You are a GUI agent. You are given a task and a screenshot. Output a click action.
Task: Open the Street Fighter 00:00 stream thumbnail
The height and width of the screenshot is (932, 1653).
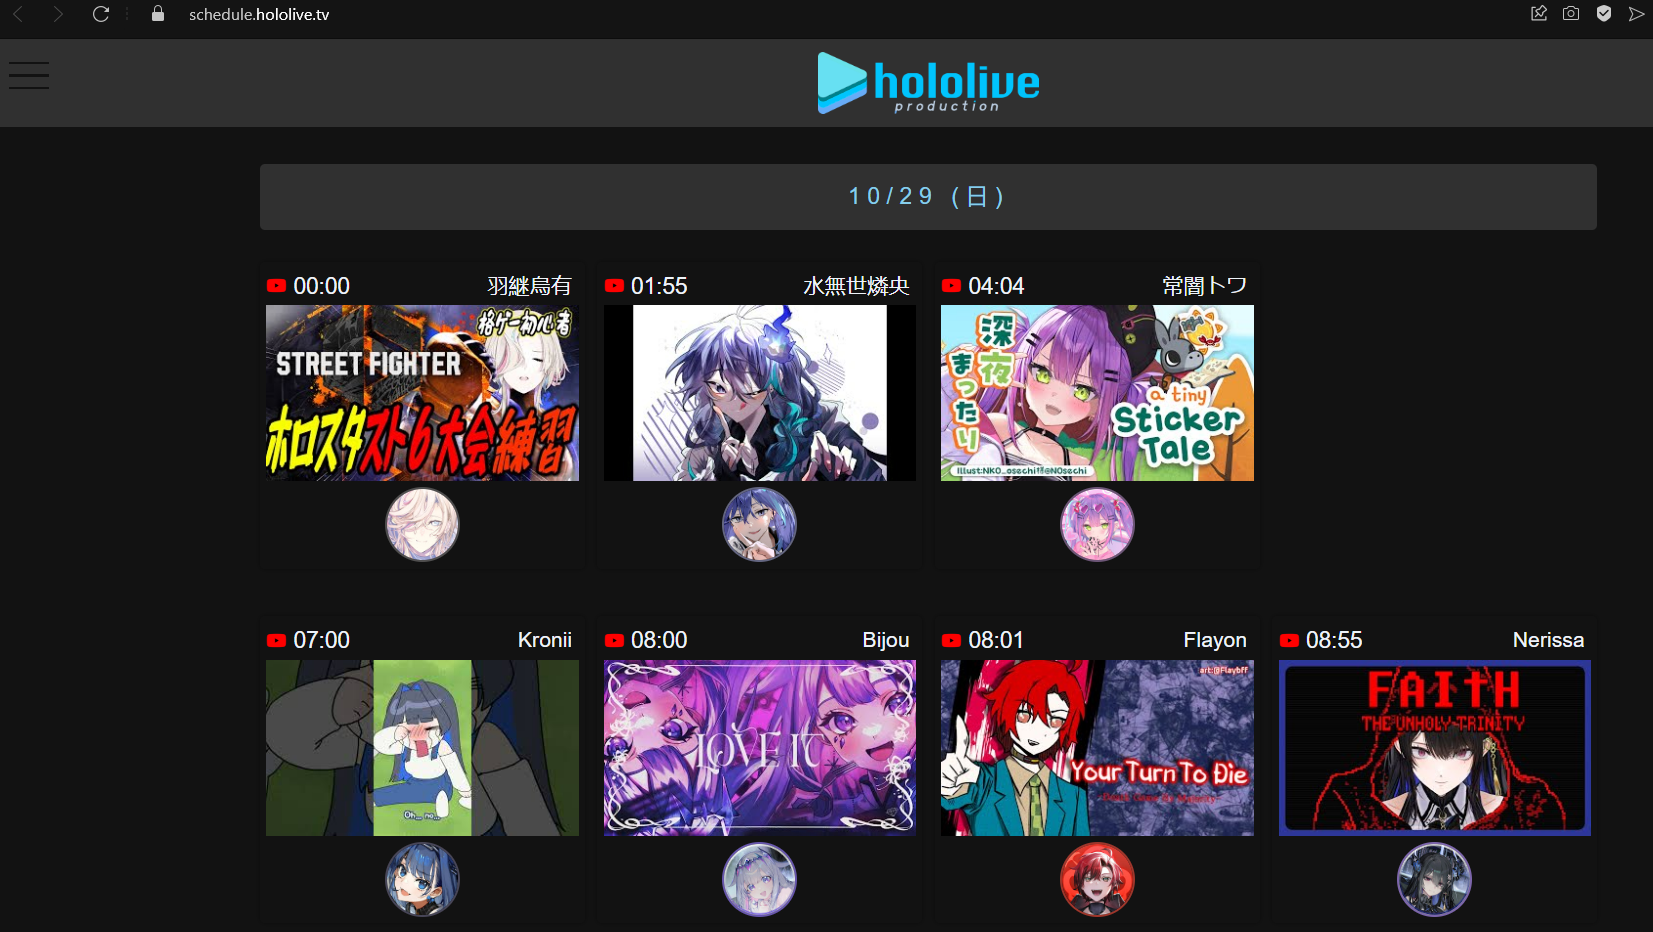422,393
